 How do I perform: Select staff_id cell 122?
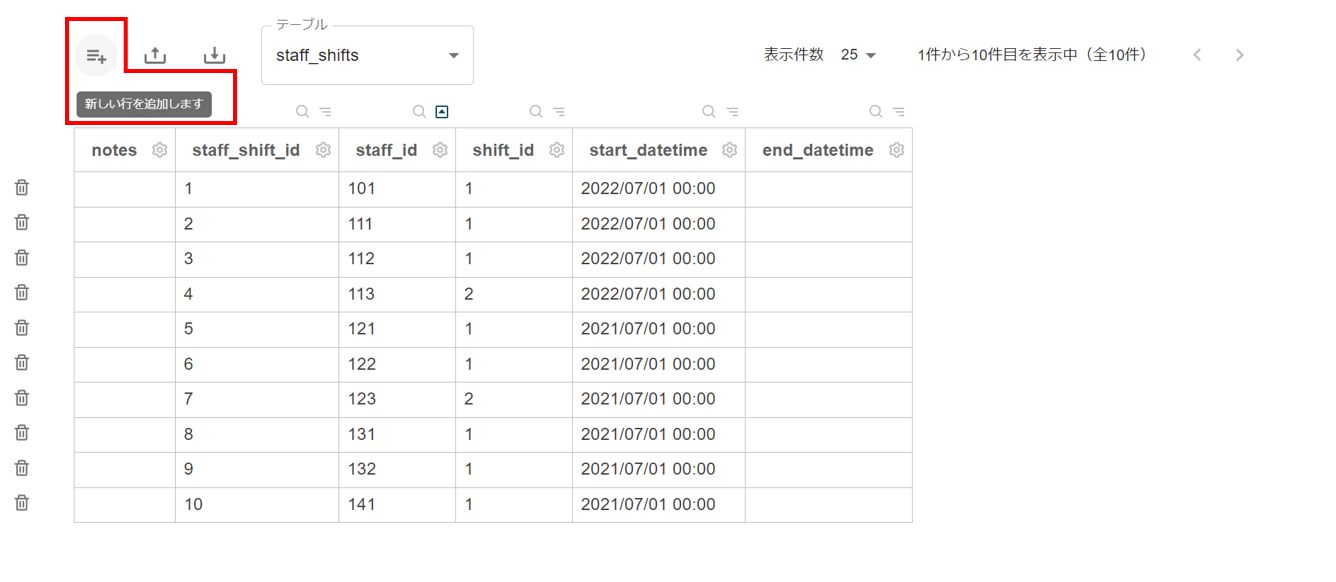point(397,364)
